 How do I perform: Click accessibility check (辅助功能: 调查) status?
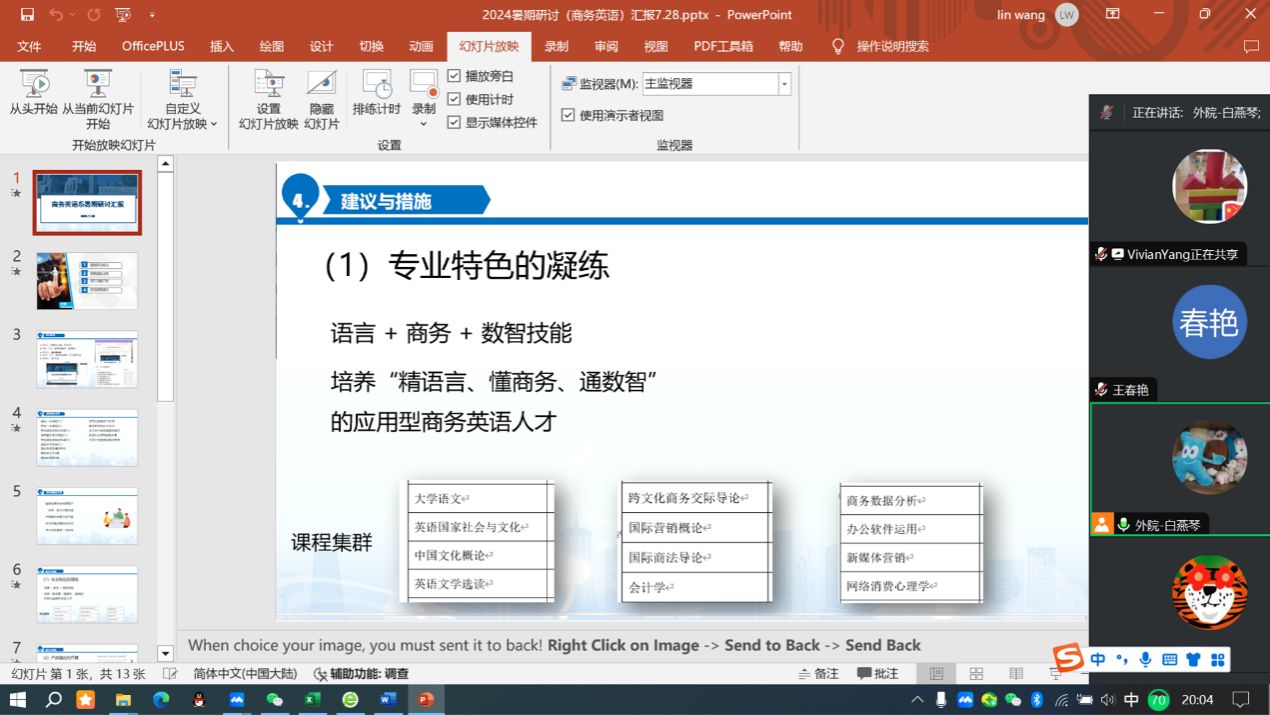coord(361,674)
